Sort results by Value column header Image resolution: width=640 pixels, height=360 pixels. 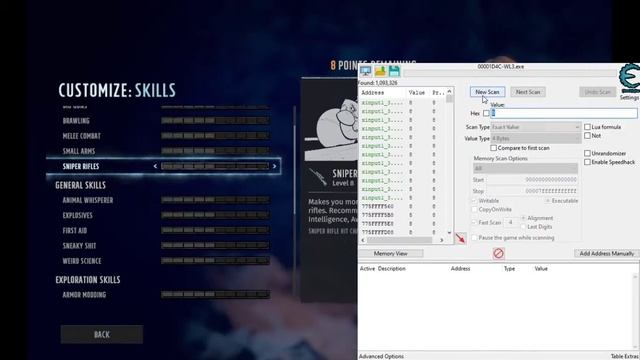tap(418, 93)
